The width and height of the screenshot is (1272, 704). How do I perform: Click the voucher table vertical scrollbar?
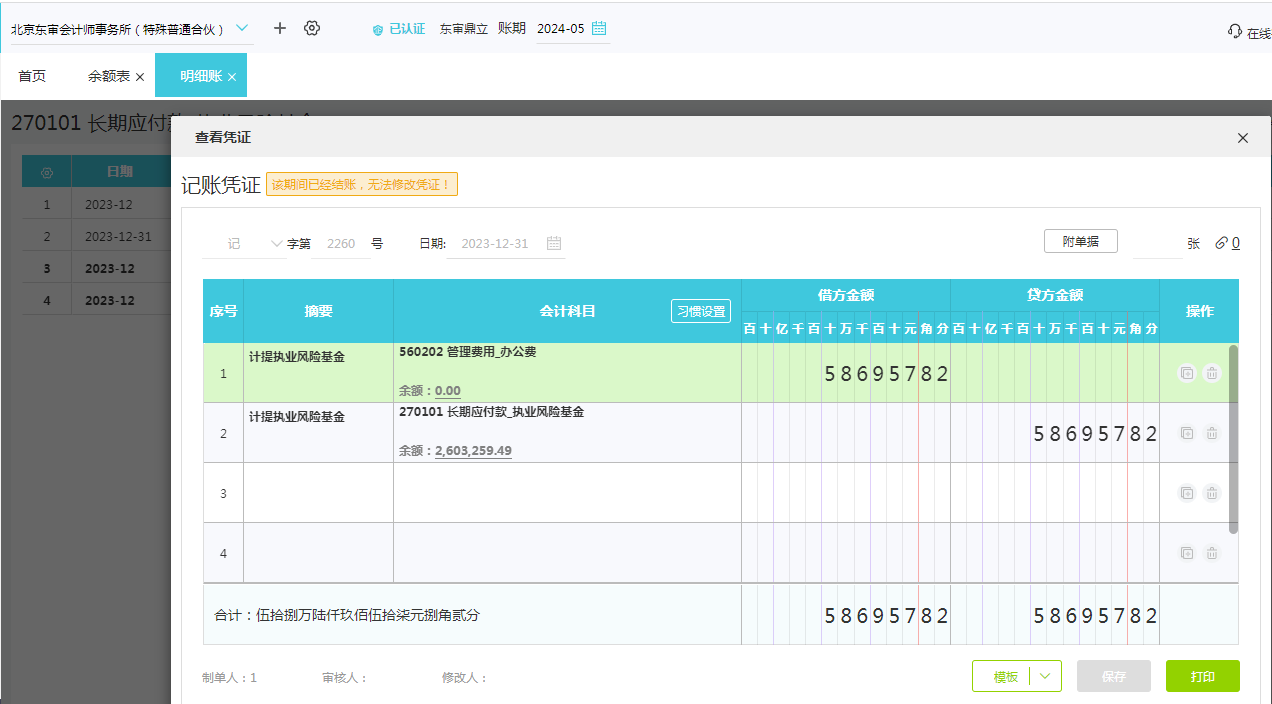[x=1233, y=440]
